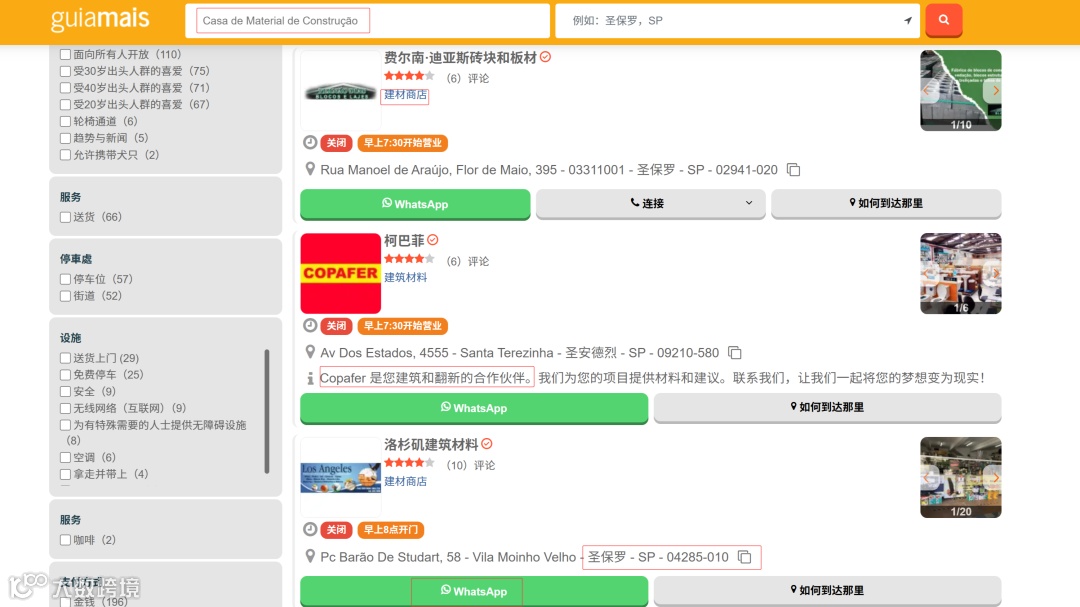Click WhatsApp button for 柯巴菲

pos(474,408)
